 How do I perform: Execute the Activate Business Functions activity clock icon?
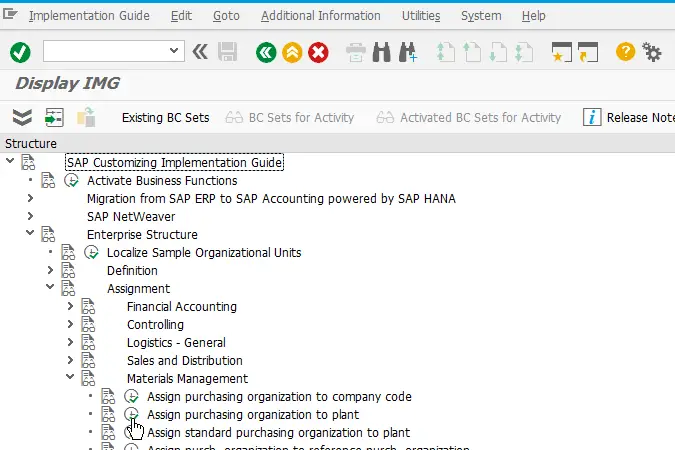pyautogui.click(x=71, y=180)
